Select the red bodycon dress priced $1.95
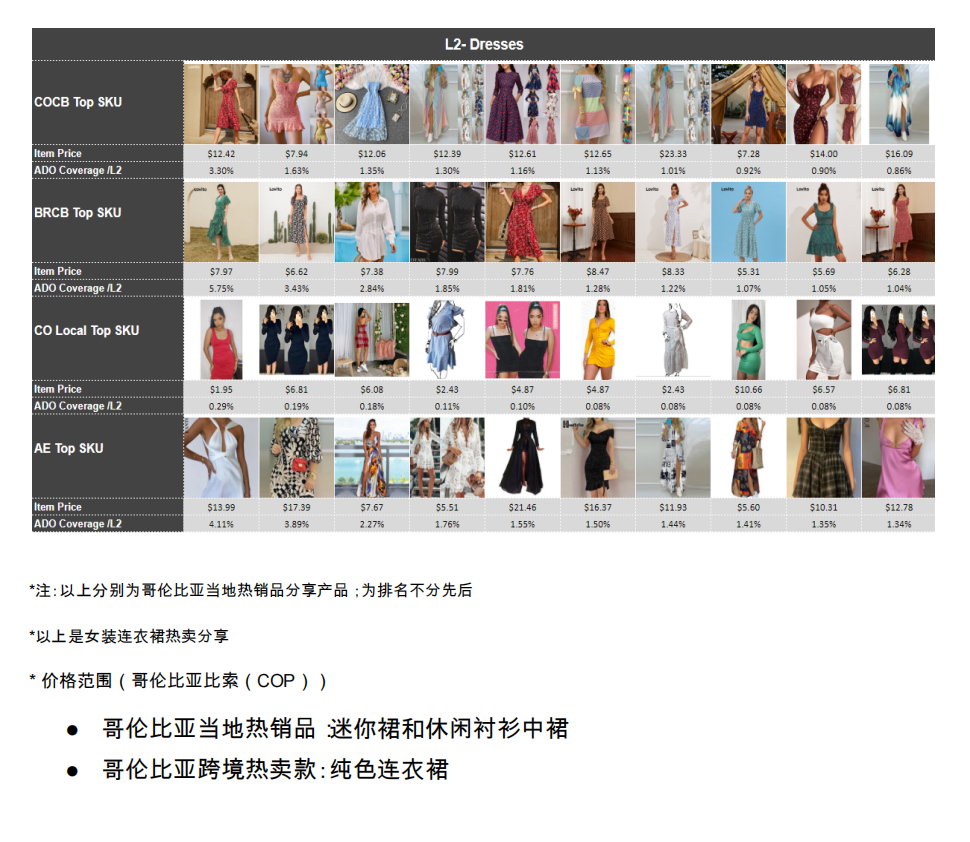 [220, 339]
